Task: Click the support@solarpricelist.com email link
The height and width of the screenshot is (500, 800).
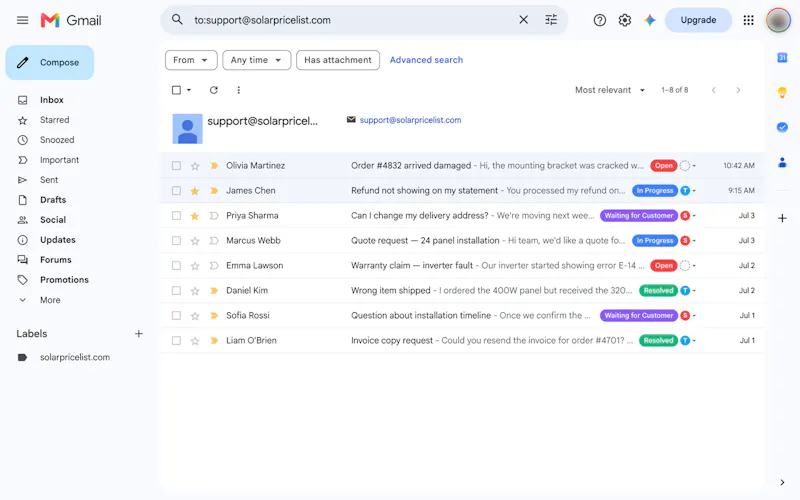Action: (410, 120)
